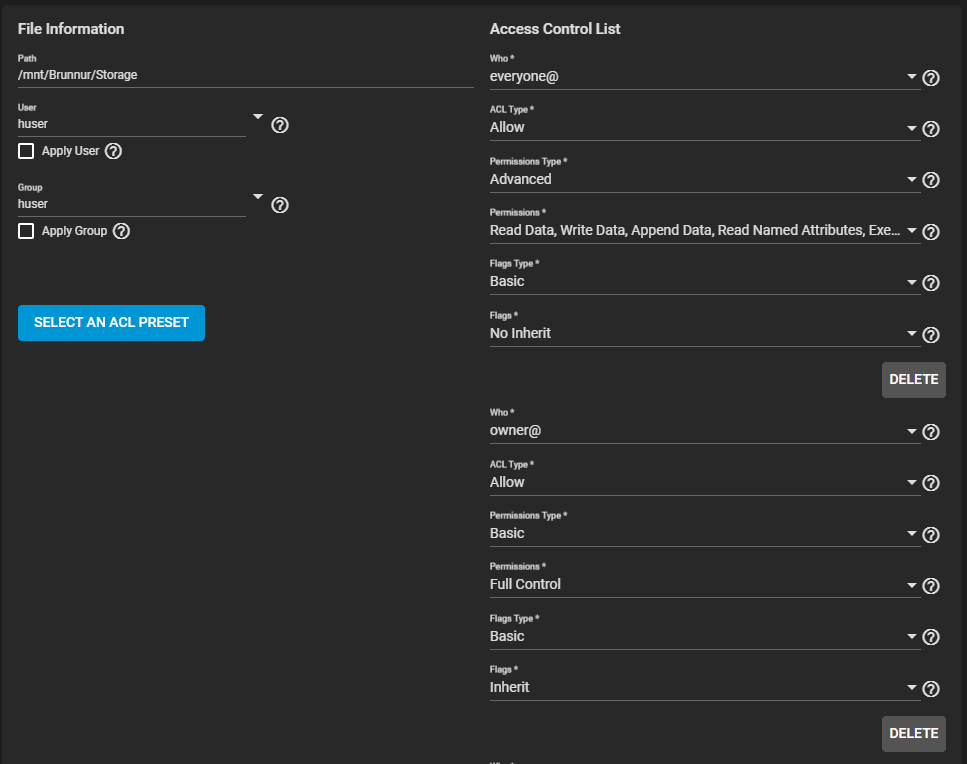Open help for No Inherit flags

click(x=931, y=335)
